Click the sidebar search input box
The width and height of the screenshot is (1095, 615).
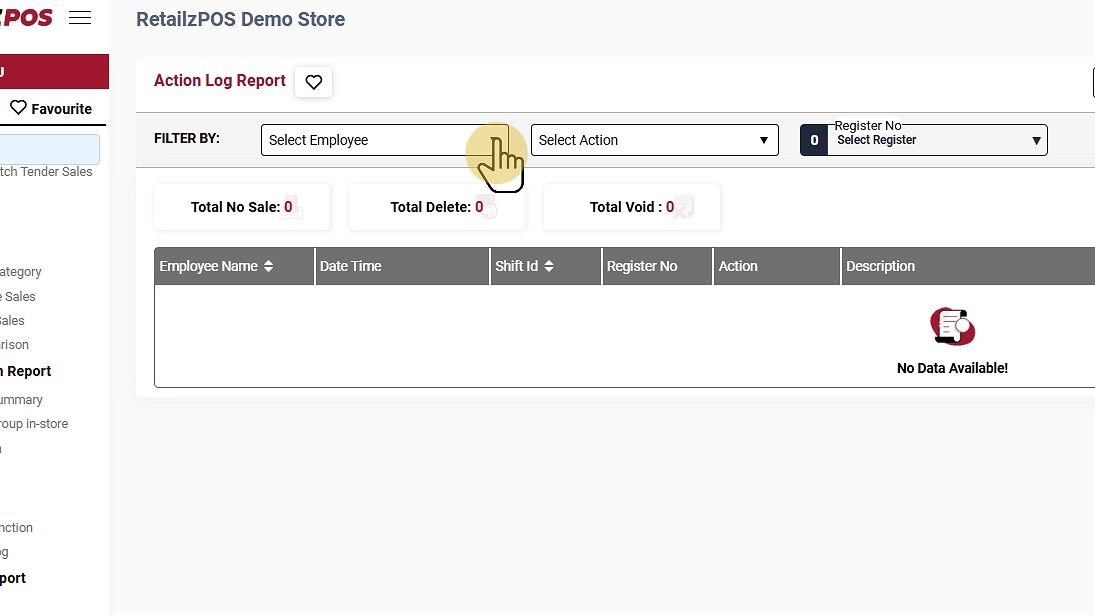(x=49, y=149)
